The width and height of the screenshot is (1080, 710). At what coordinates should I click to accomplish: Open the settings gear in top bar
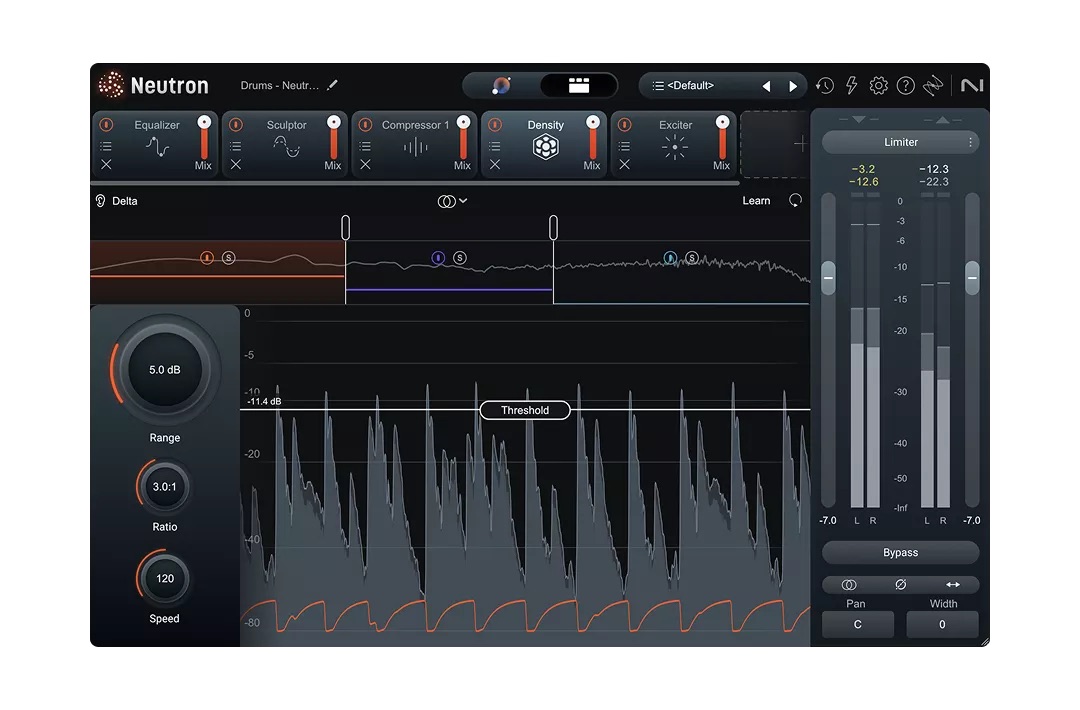point(878,86)
